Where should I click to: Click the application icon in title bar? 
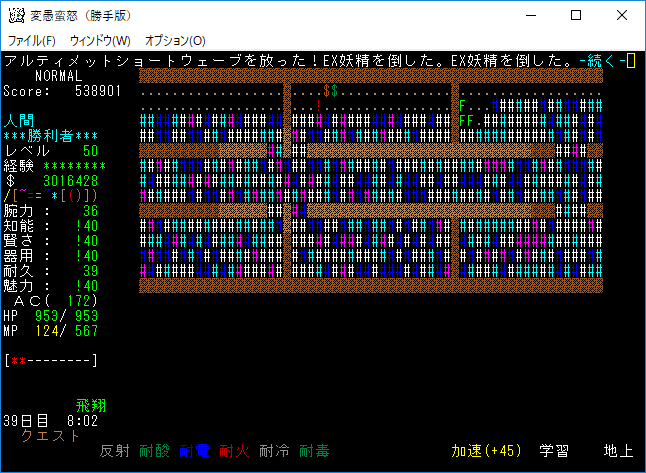tap(16, 15)
